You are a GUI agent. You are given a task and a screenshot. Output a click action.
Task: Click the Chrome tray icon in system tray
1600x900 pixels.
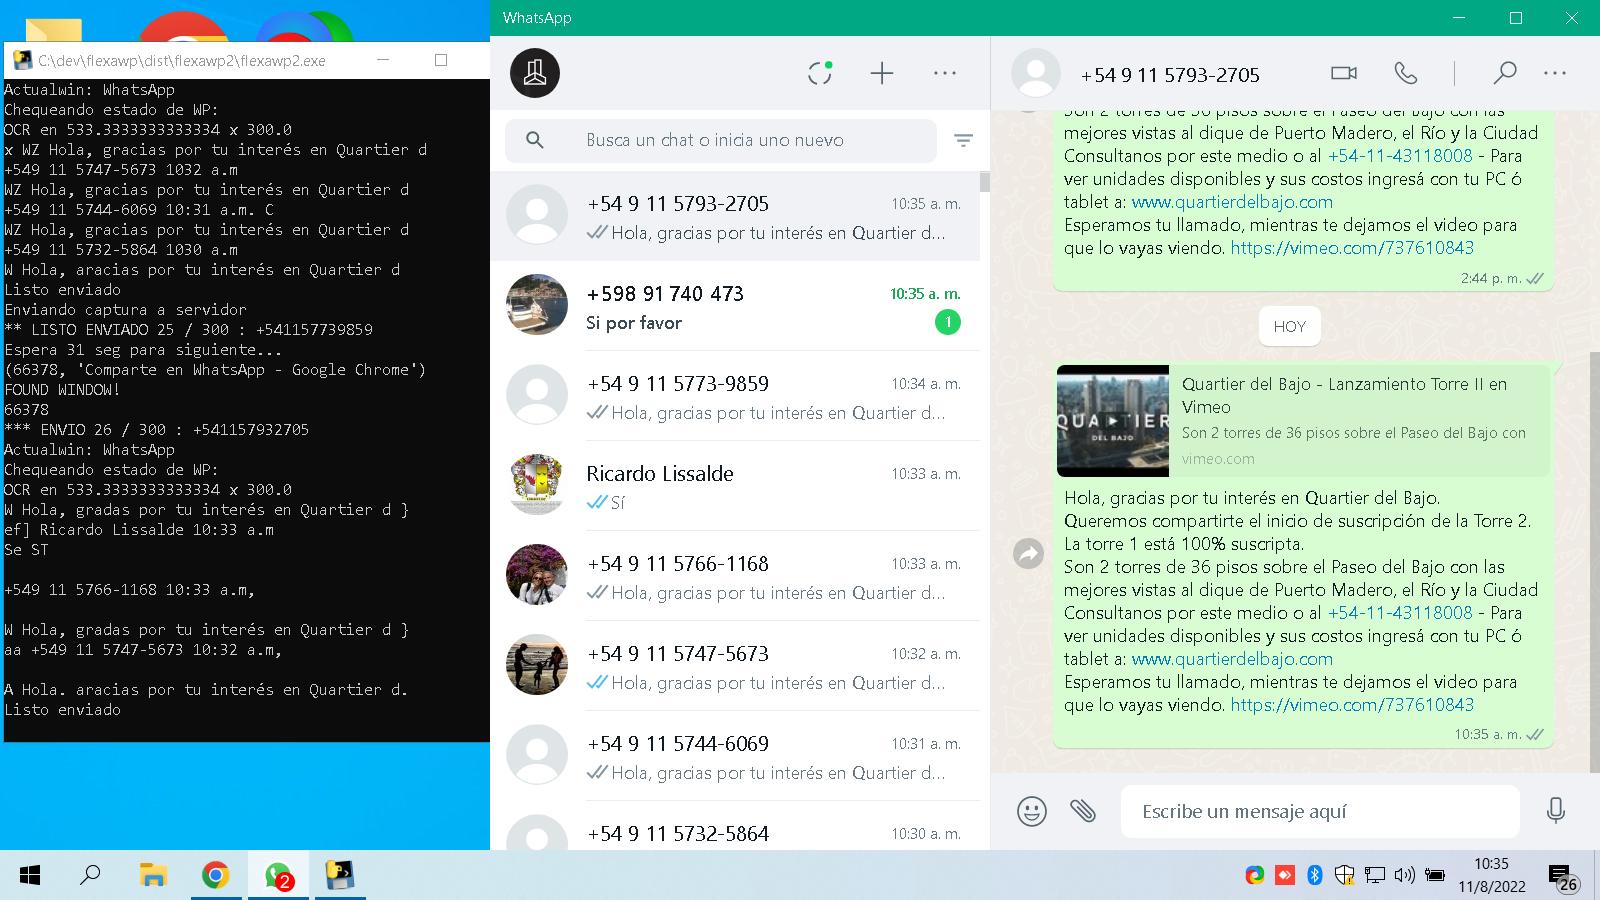point(1255,876)
